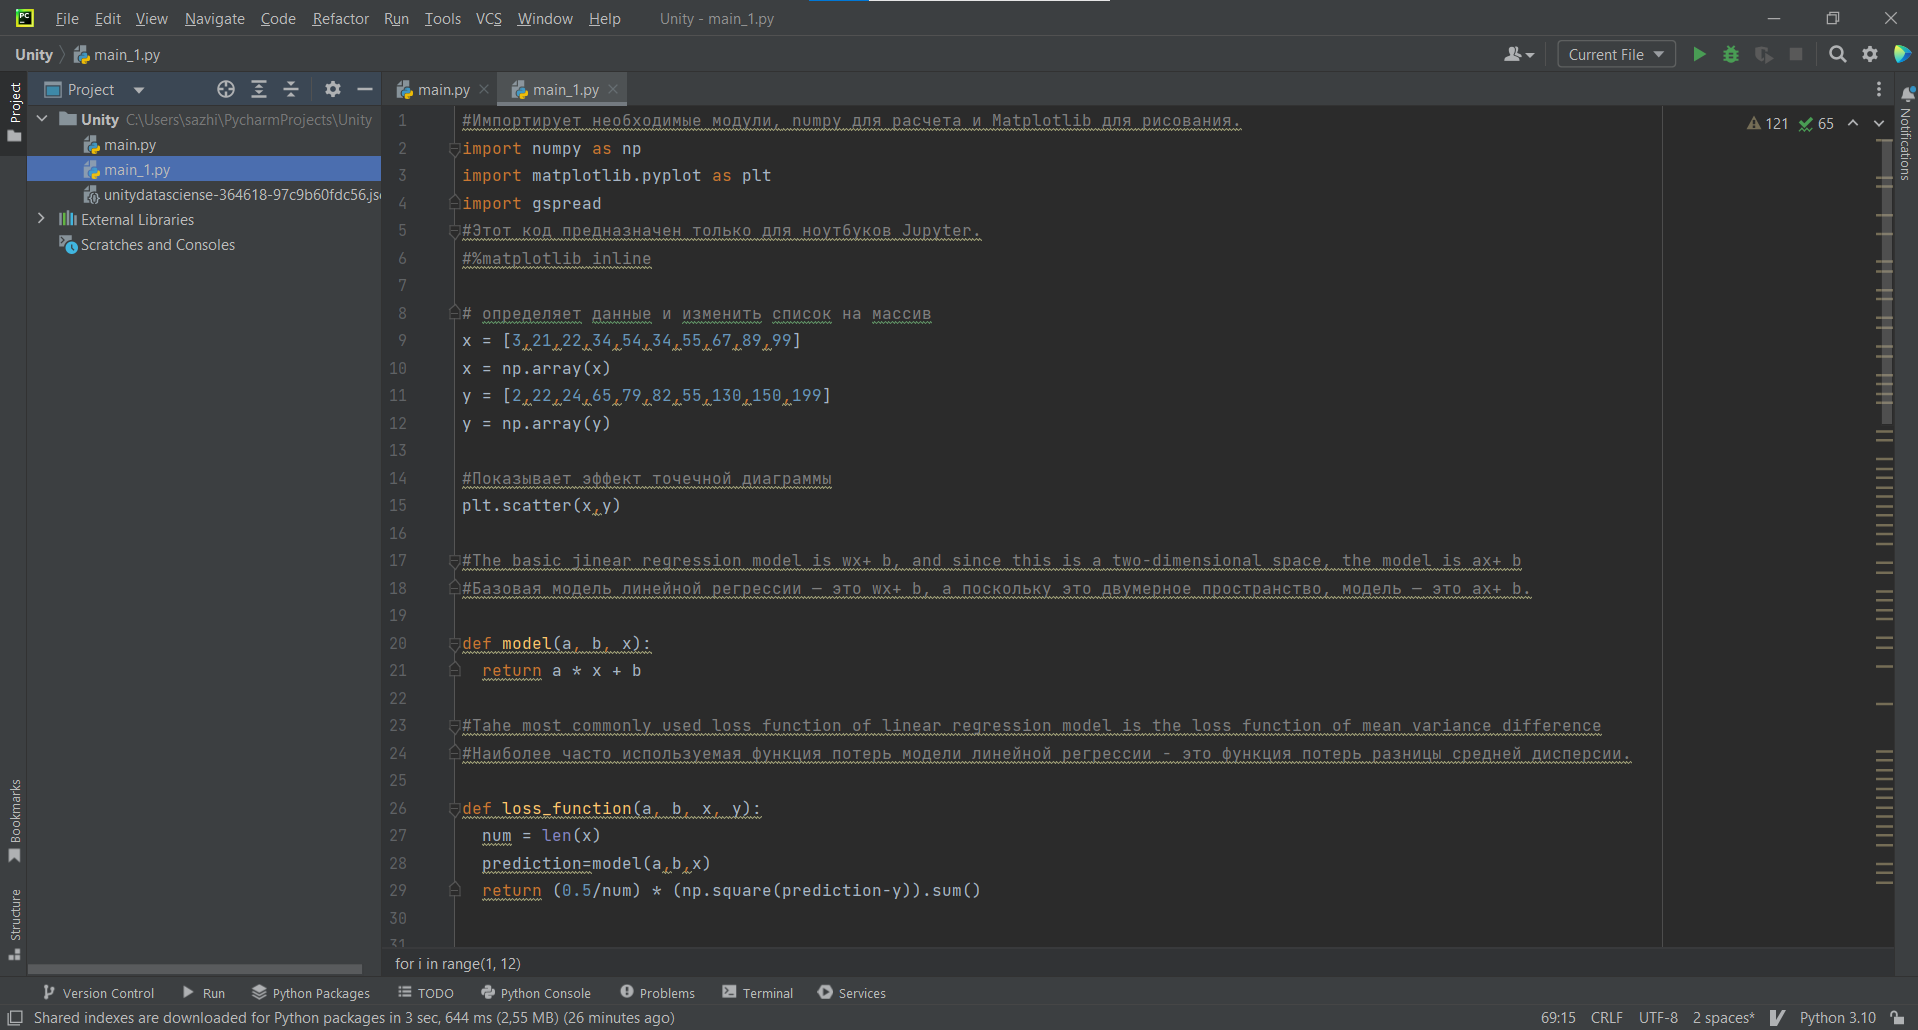
Task: Hide the Project tool window
Action: 365,89
